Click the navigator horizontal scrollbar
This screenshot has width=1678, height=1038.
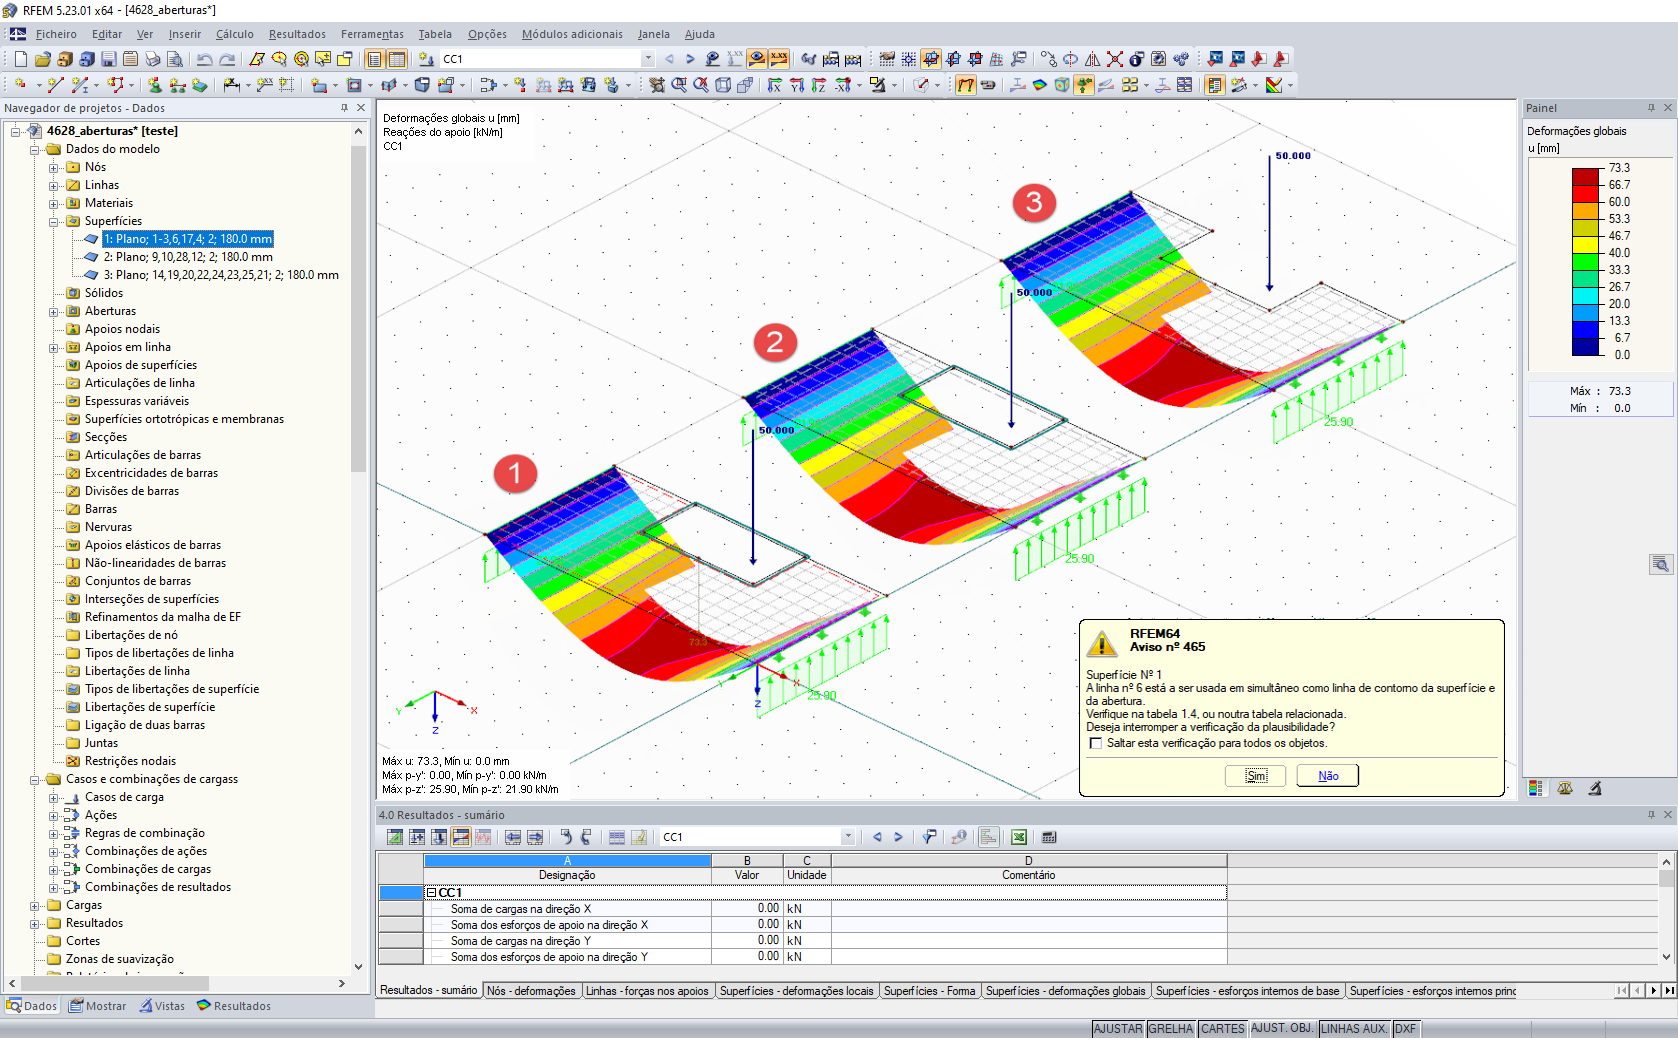113,984
